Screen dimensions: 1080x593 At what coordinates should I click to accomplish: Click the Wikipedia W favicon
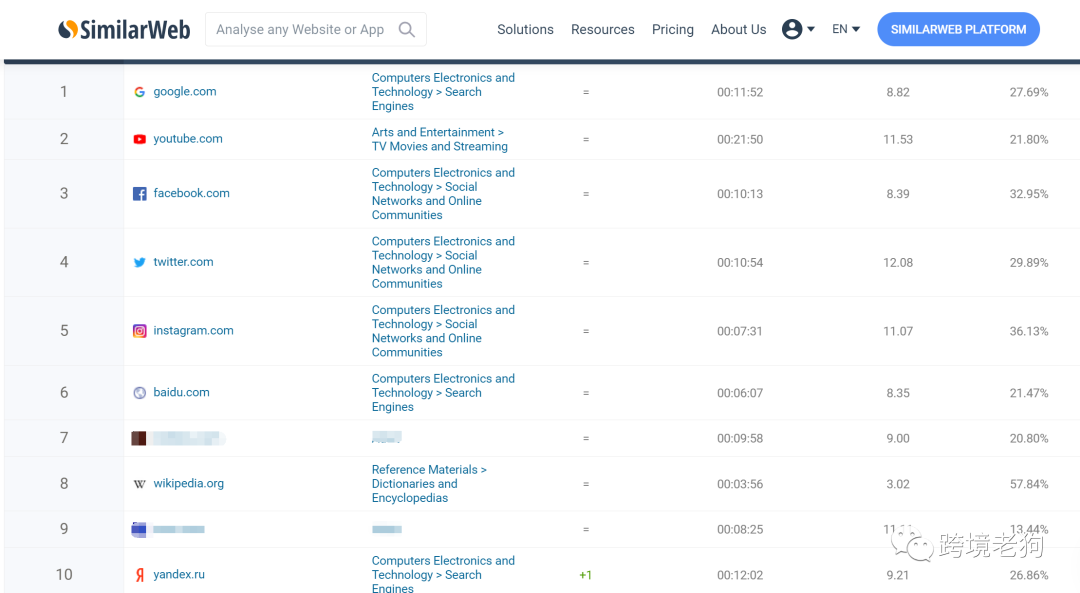[139, 484]
